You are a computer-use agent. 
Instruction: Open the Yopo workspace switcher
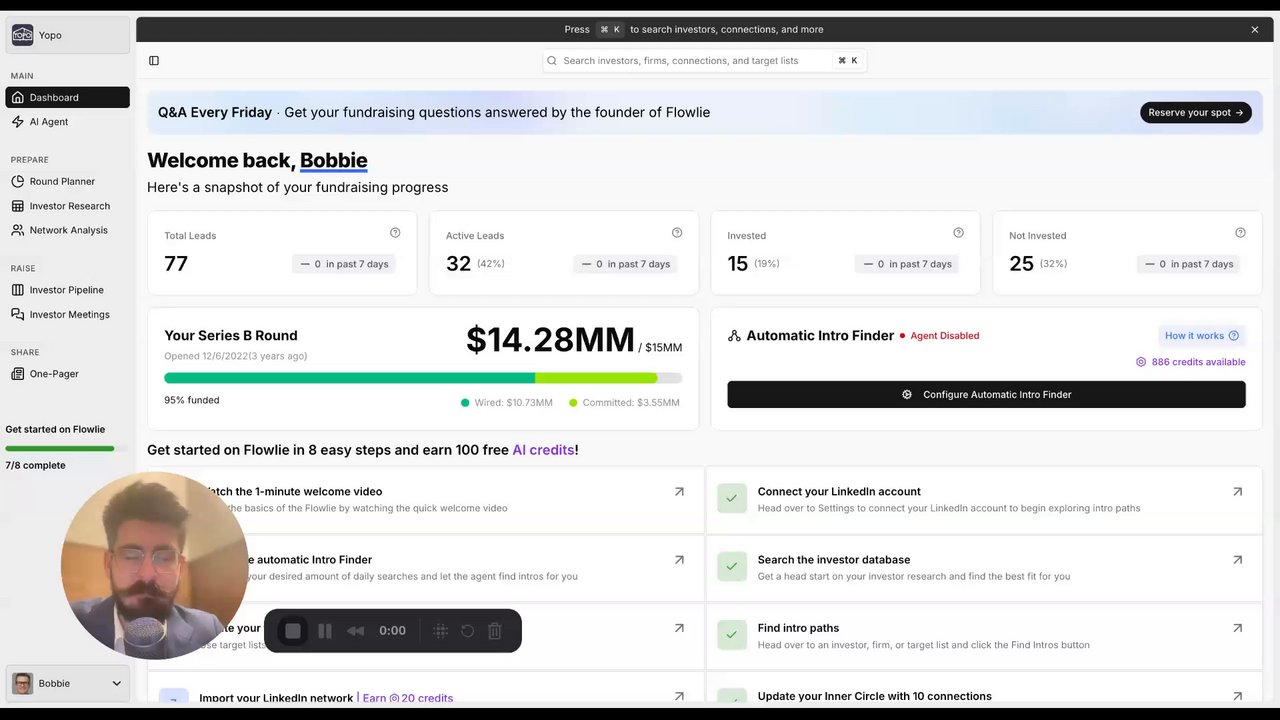tap(67, 35)
